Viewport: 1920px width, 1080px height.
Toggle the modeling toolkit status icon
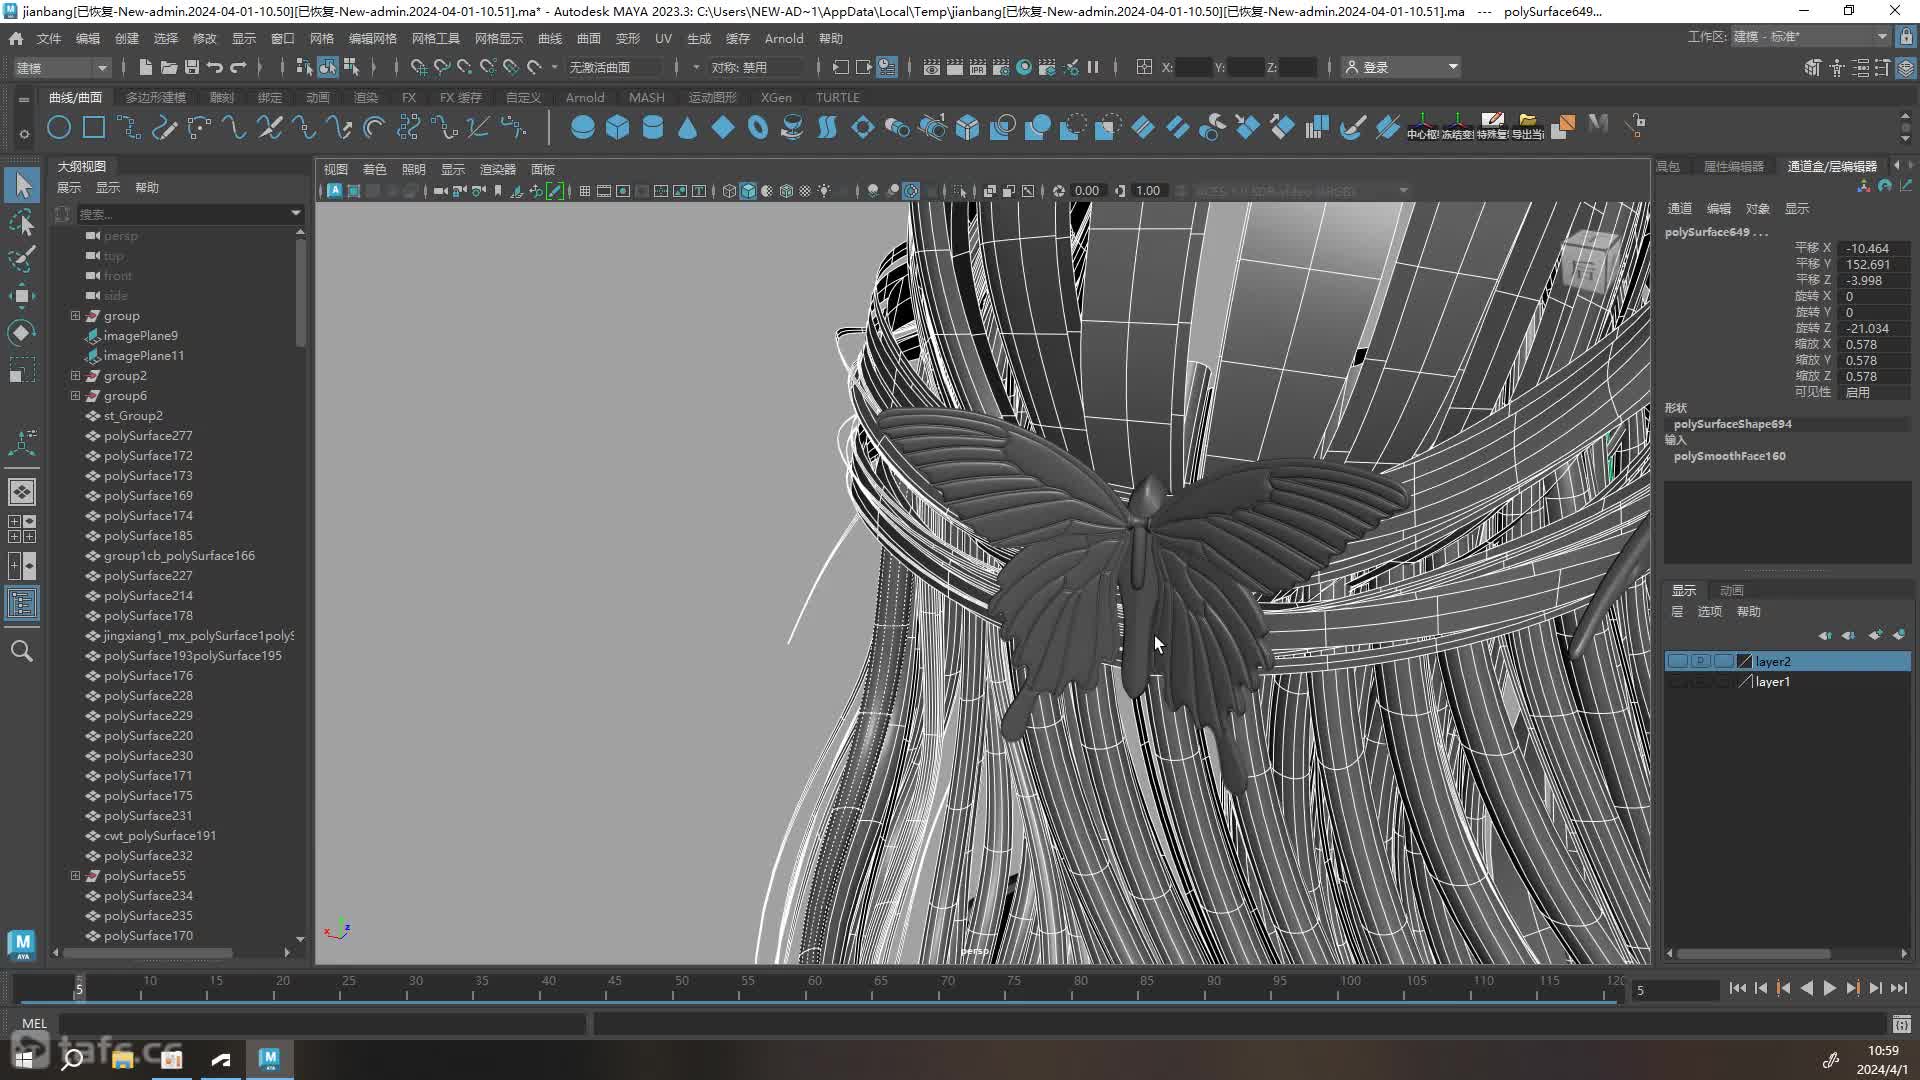pos(1812,67)
